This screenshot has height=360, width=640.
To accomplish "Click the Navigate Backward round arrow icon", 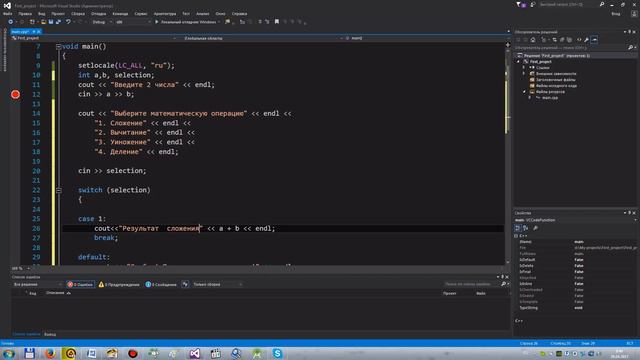I will (11, 22).
